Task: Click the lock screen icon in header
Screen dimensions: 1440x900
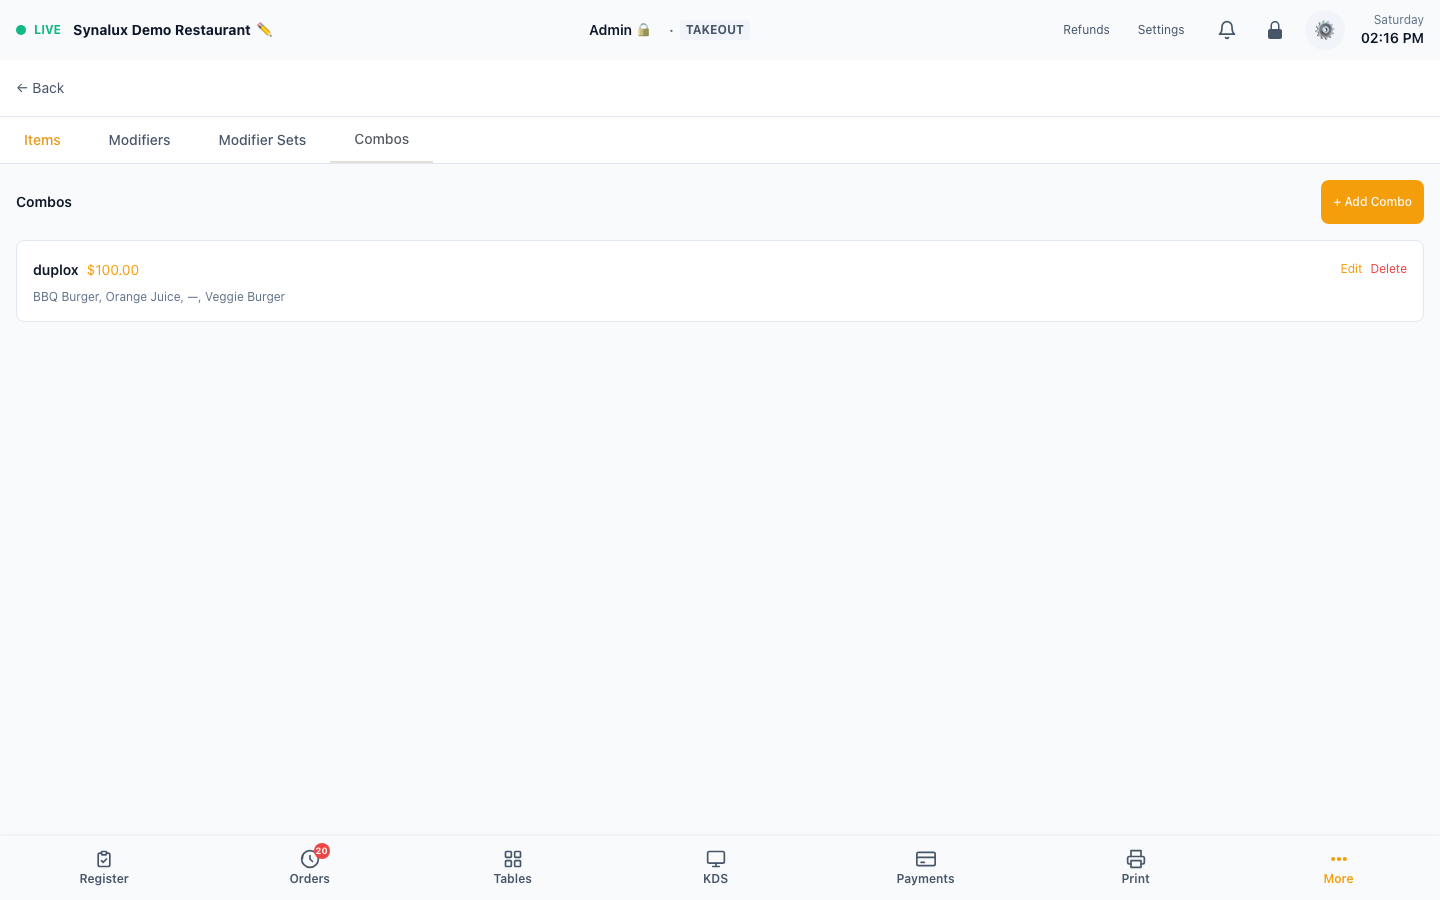Action: [1275, 30]
